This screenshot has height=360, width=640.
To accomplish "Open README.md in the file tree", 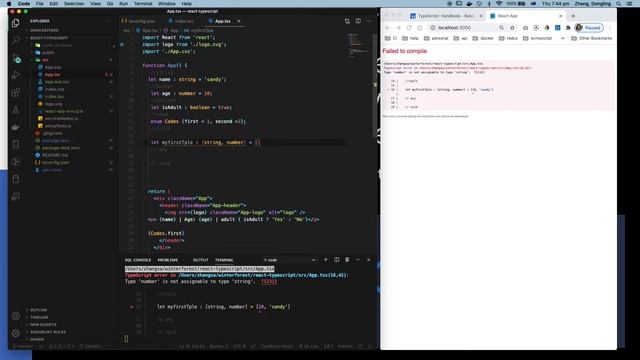I will (x=55, y=155).
